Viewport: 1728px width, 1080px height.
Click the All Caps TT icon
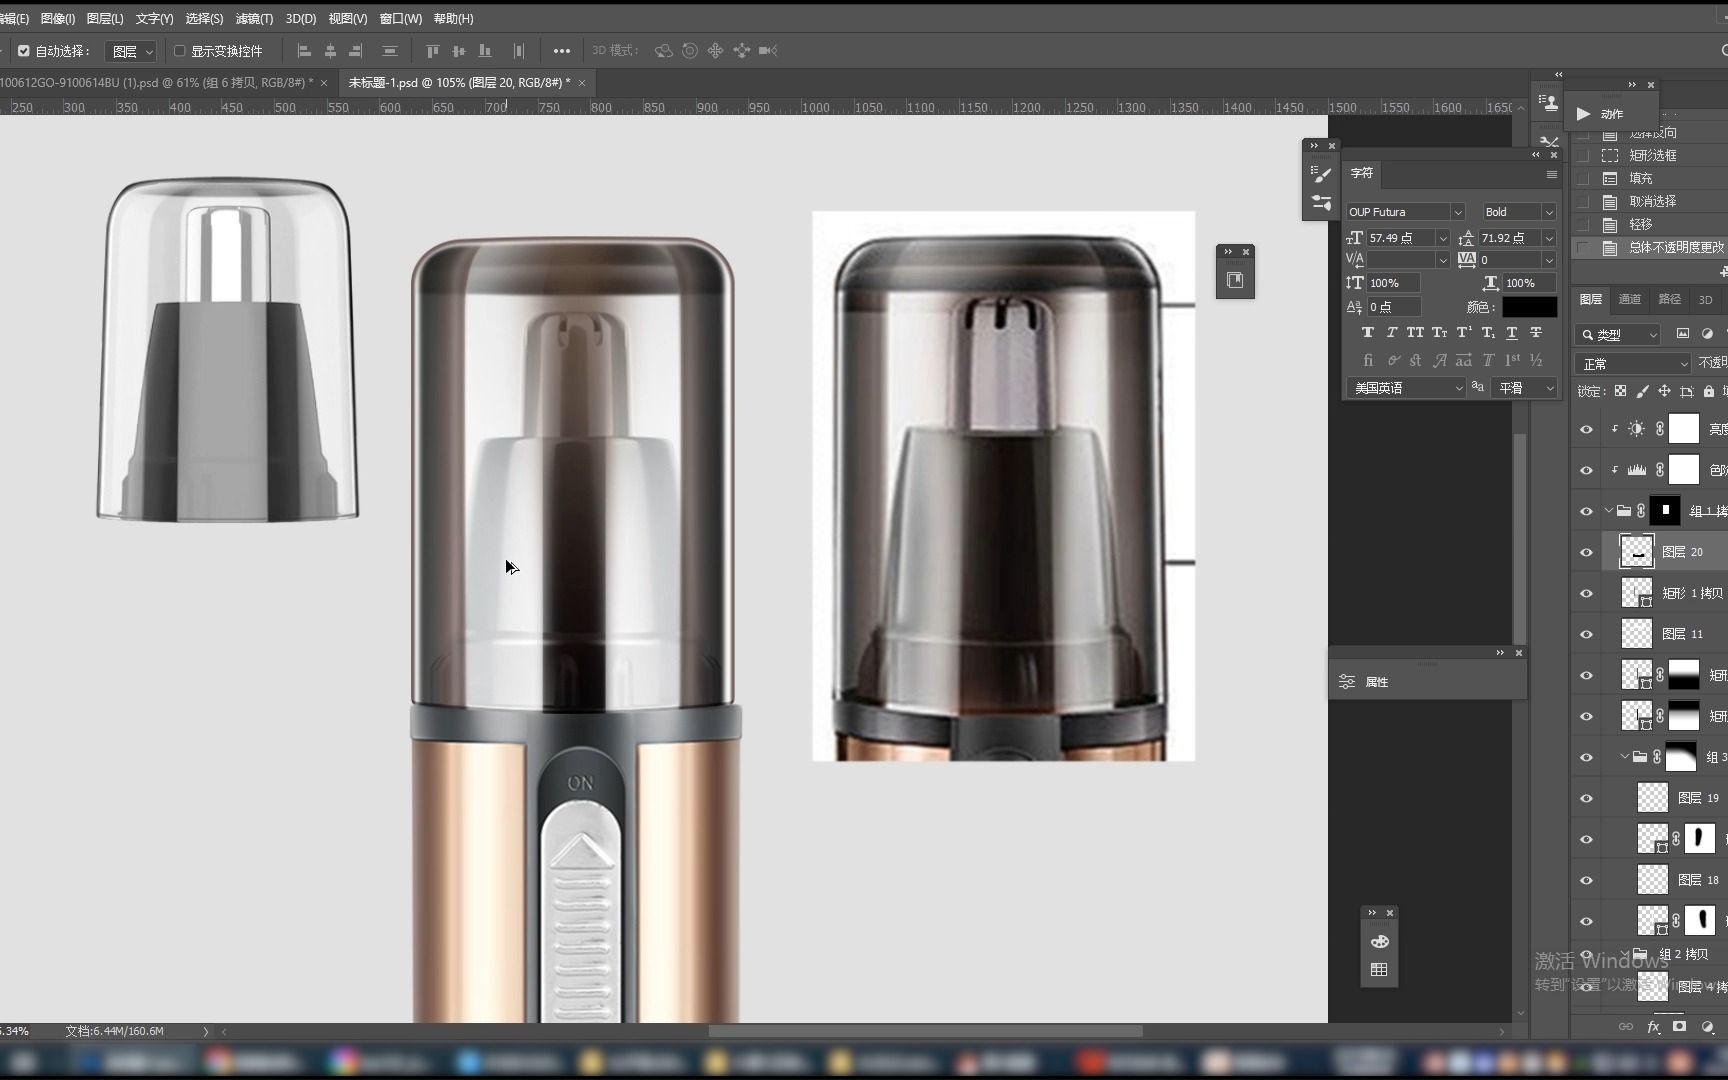coord(1415,332)
